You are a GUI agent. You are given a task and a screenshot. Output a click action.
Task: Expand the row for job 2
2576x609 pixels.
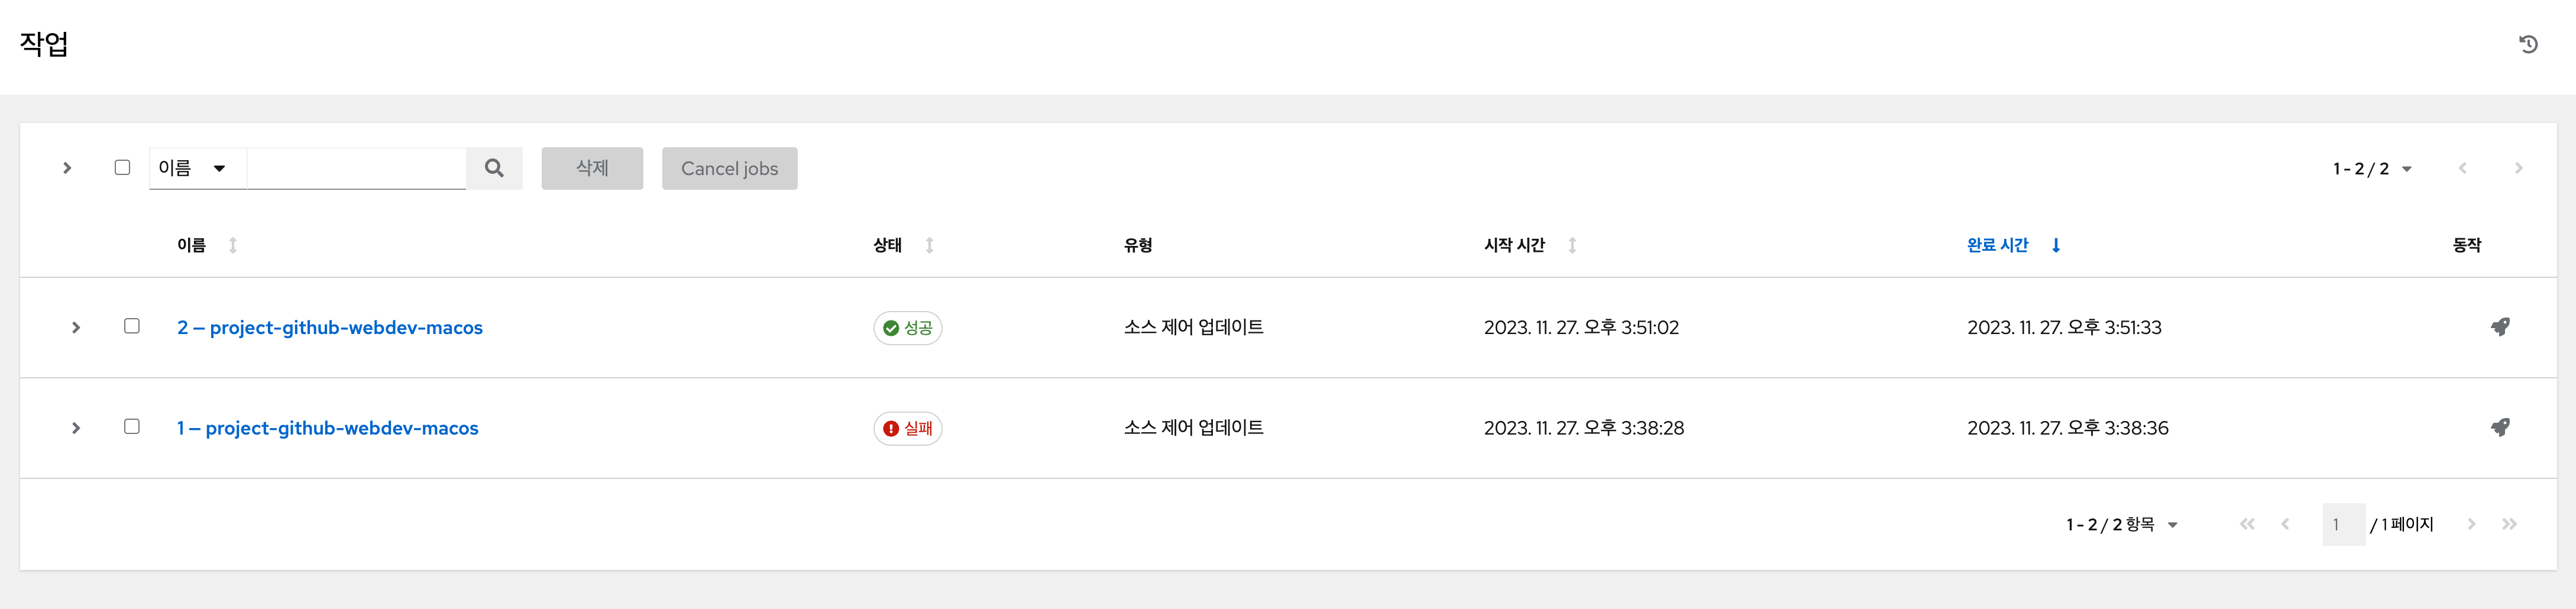pos(76,327)
